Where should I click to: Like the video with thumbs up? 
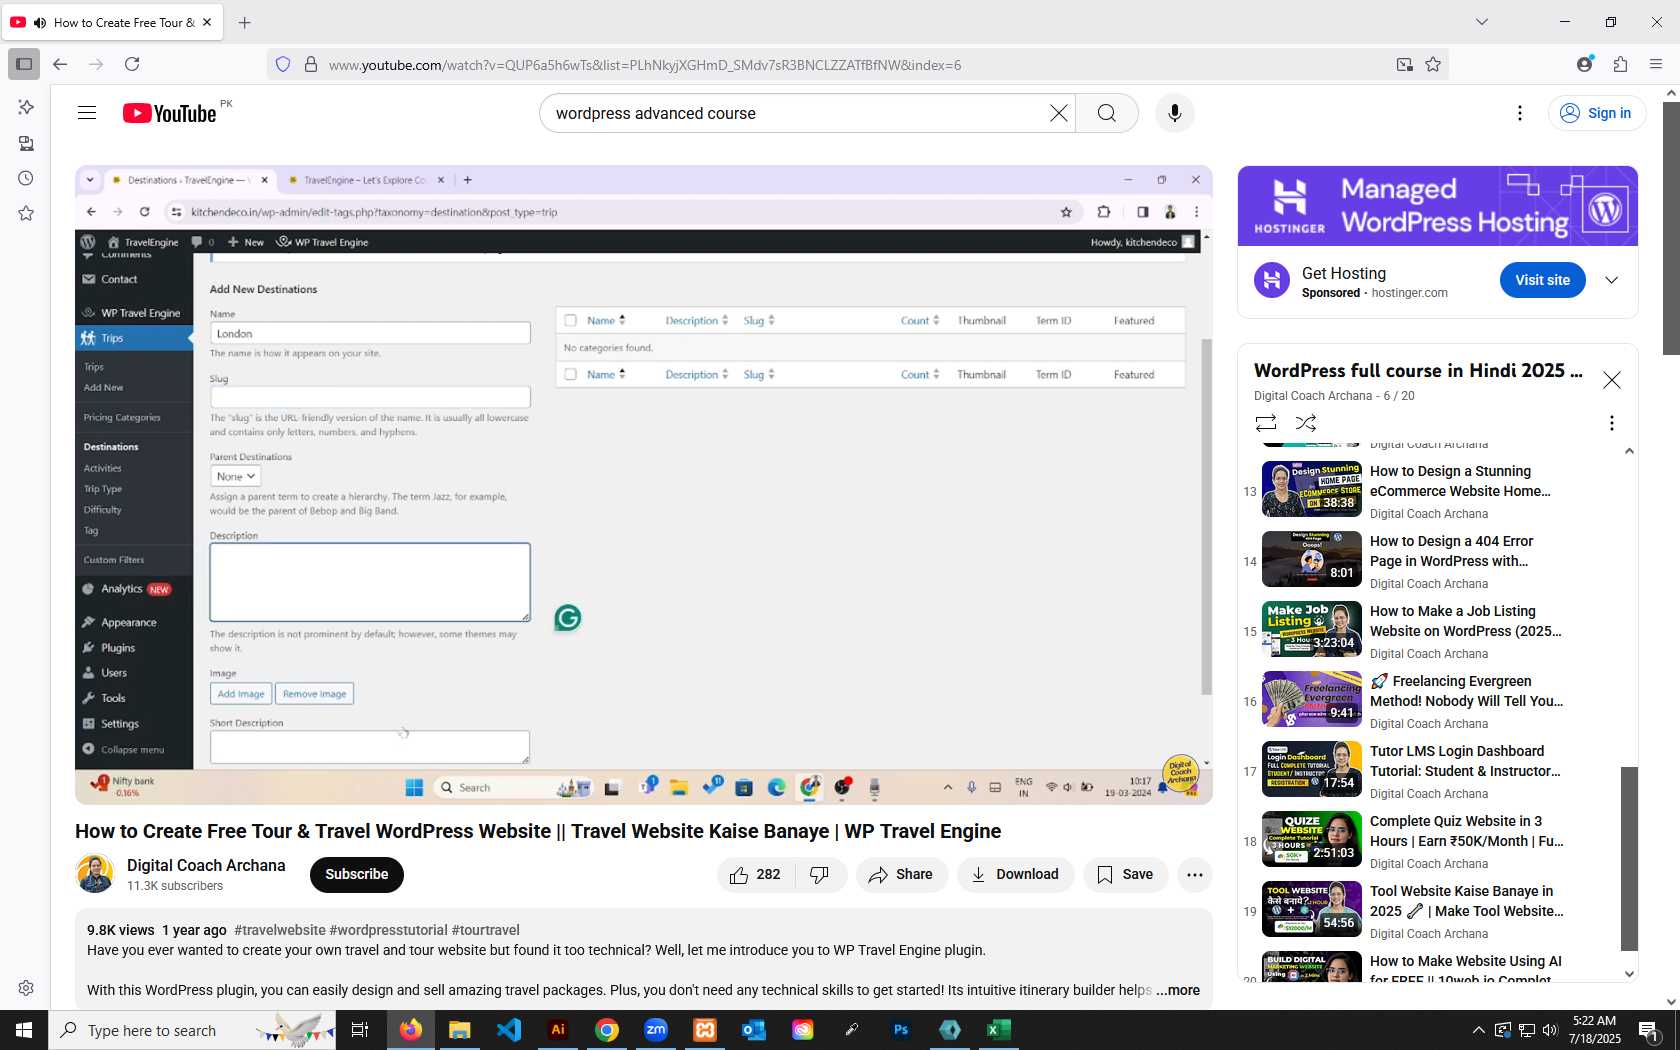(756, 875)
